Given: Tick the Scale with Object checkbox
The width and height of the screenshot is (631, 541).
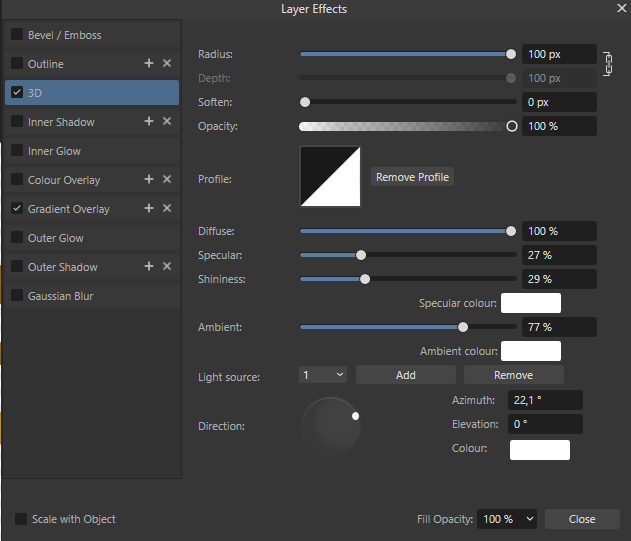Looking at the screenshot, I should (x=21, y=519).
